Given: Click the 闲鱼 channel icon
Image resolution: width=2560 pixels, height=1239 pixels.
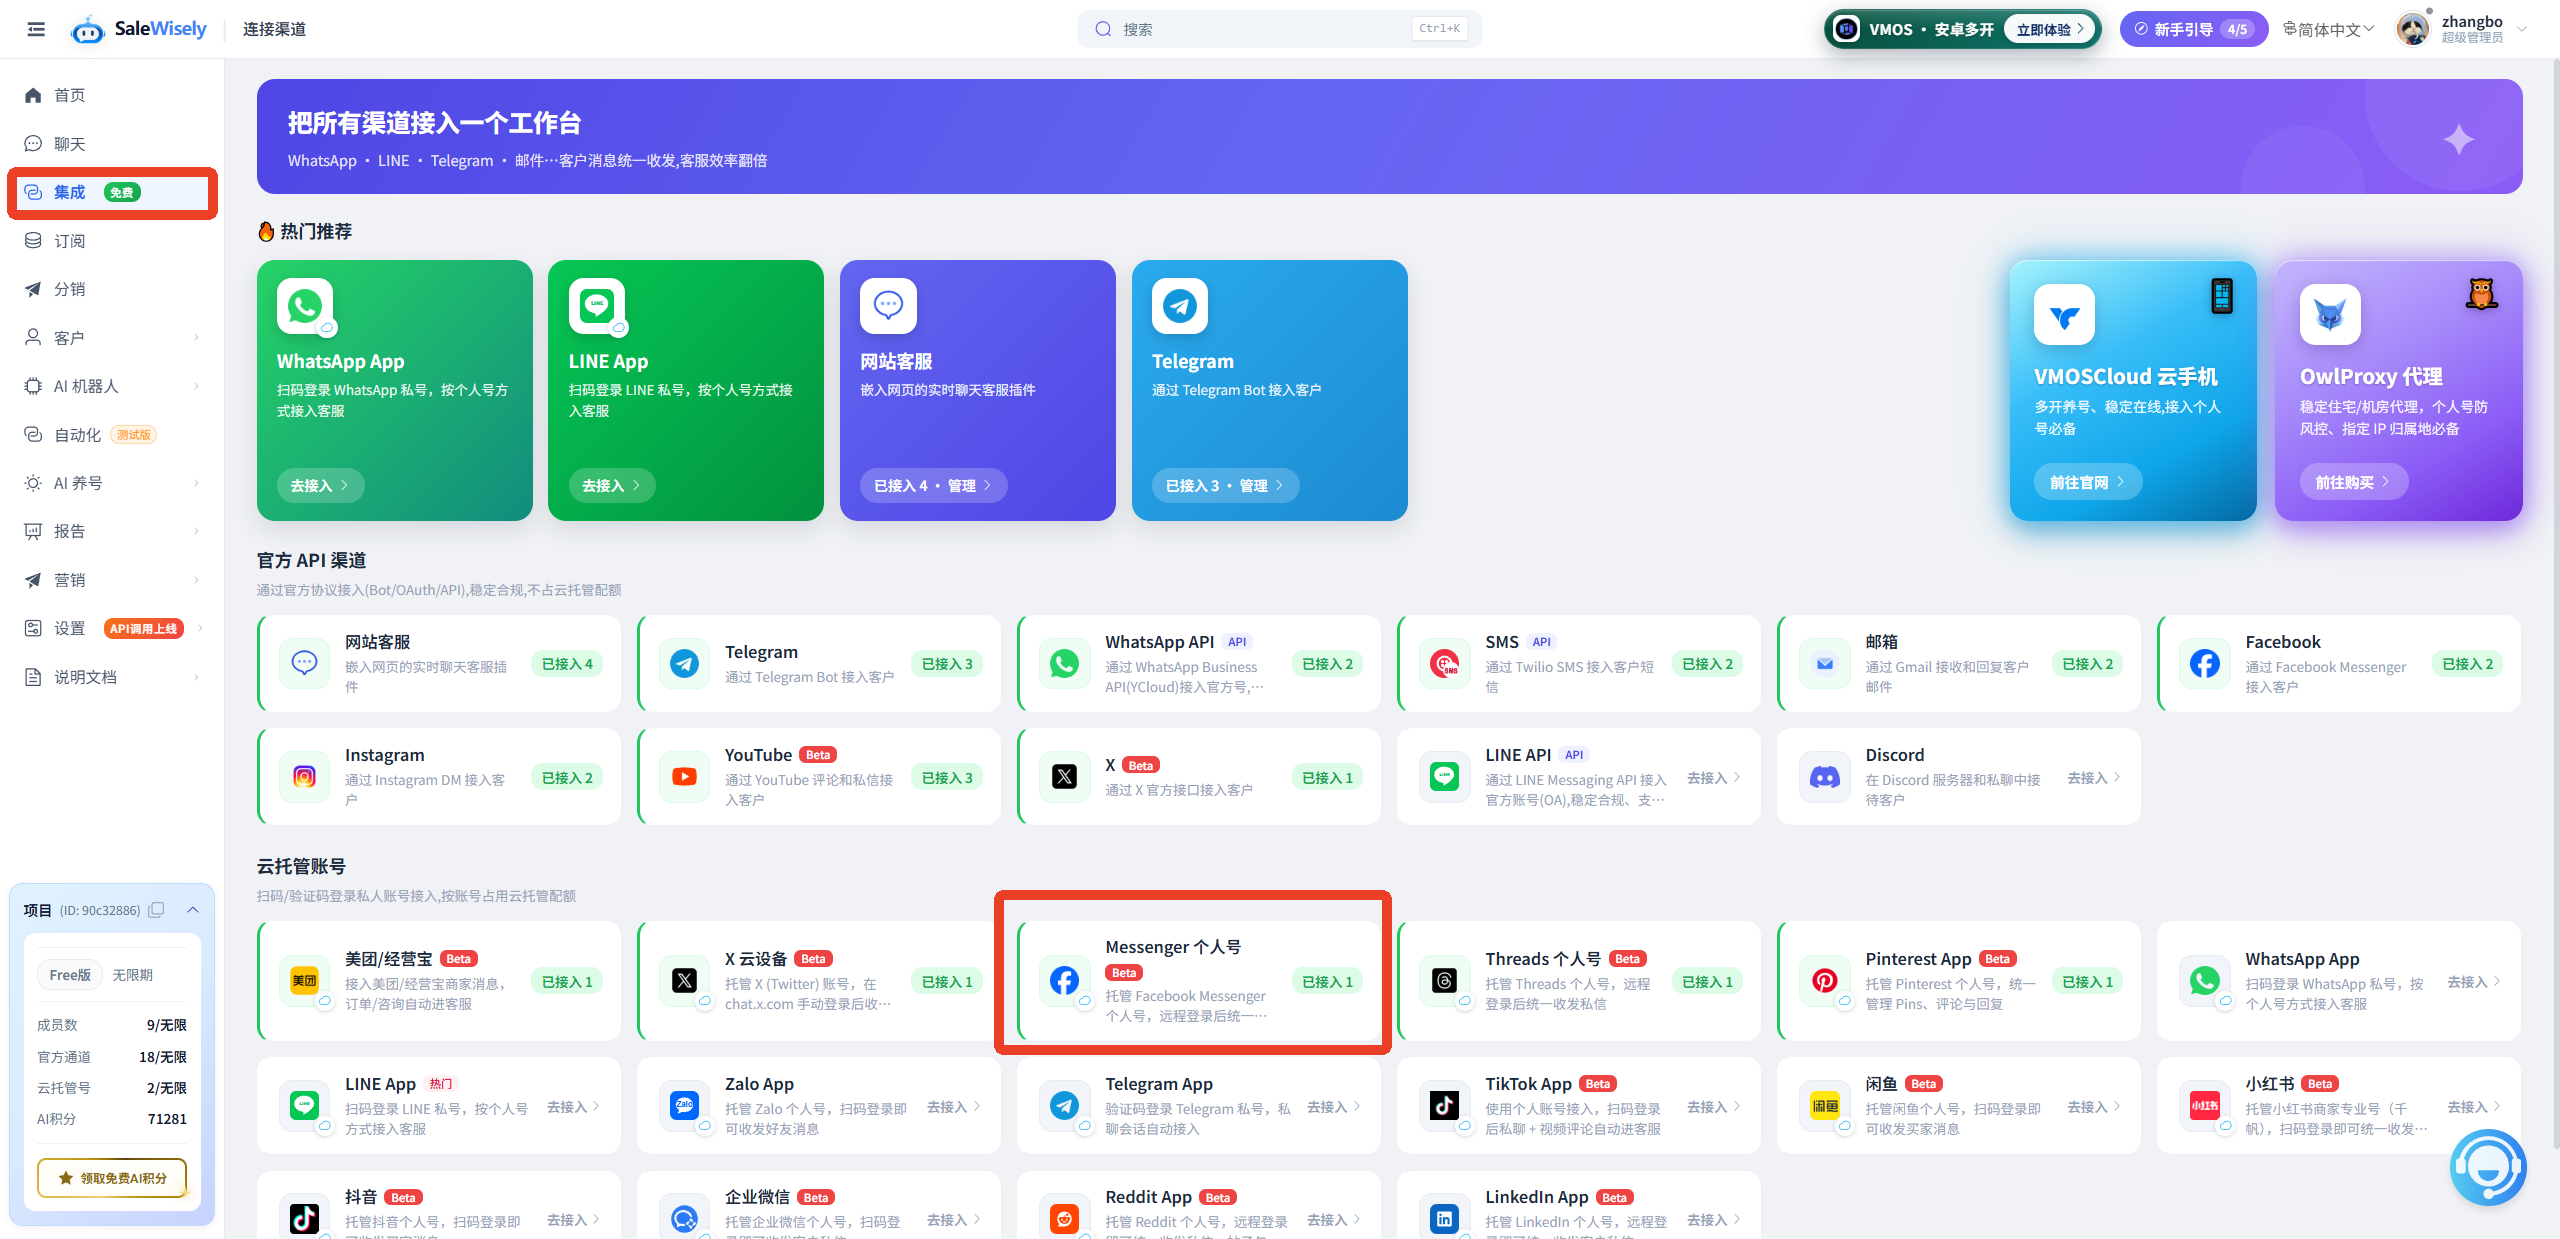Looking at the screenshot, I should (x=1824, y=1106).
